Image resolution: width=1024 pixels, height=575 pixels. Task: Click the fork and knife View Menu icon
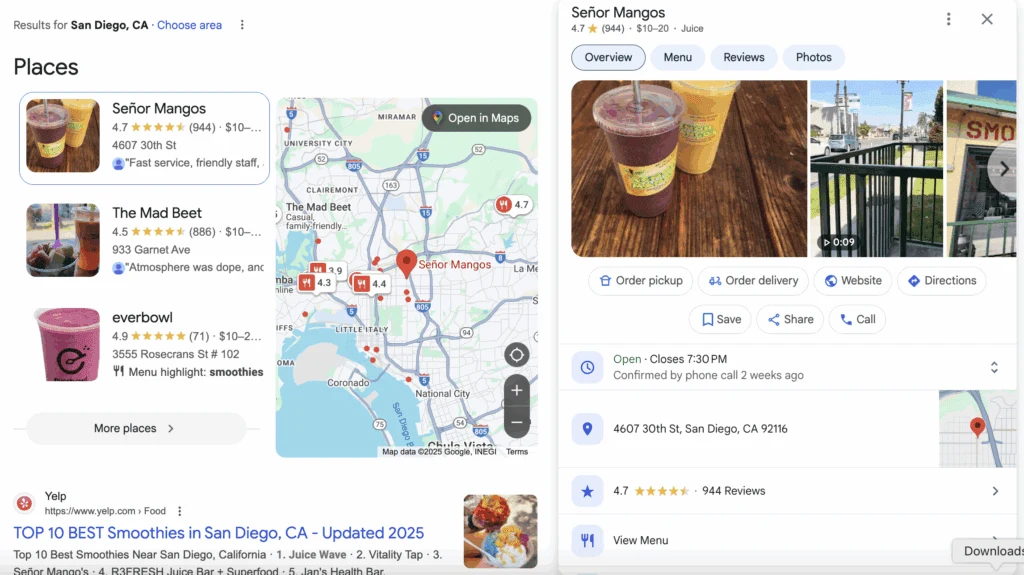[587, 540]
